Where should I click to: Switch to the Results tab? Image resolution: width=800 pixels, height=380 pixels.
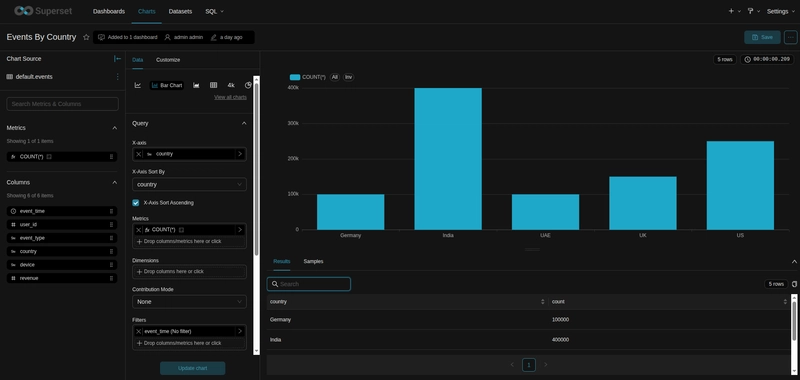282,261
